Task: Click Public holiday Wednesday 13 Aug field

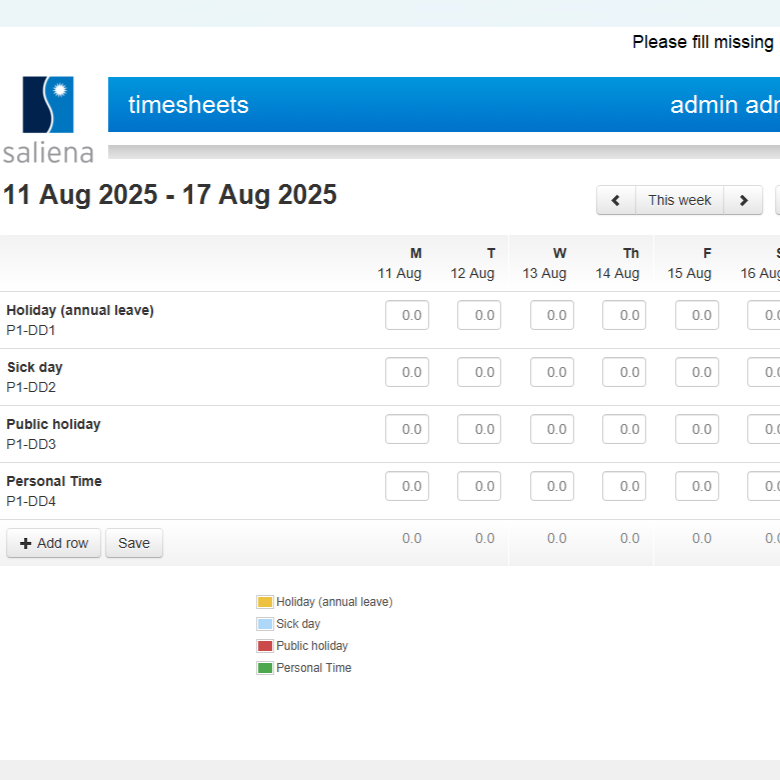Action: click(x=552, y=429)
